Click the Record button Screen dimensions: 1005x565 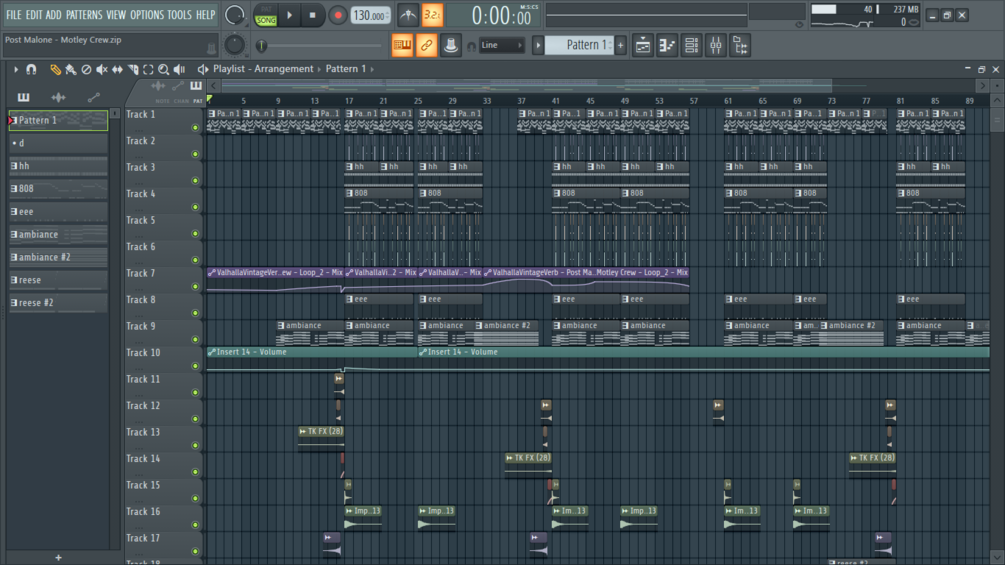pyautogui.click(x=337, y=15)
